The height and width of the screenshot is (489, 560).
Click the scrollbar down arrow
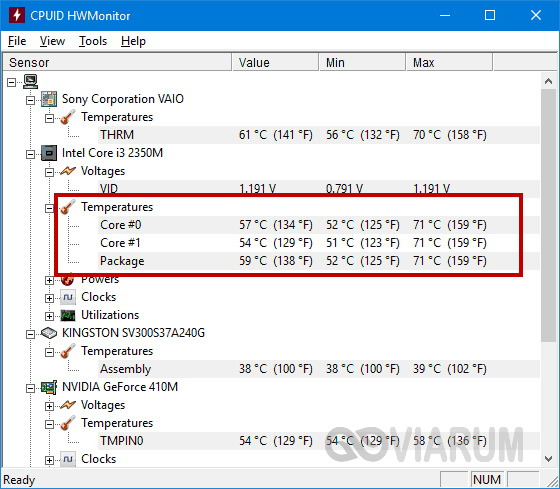(x=549, y=458)
